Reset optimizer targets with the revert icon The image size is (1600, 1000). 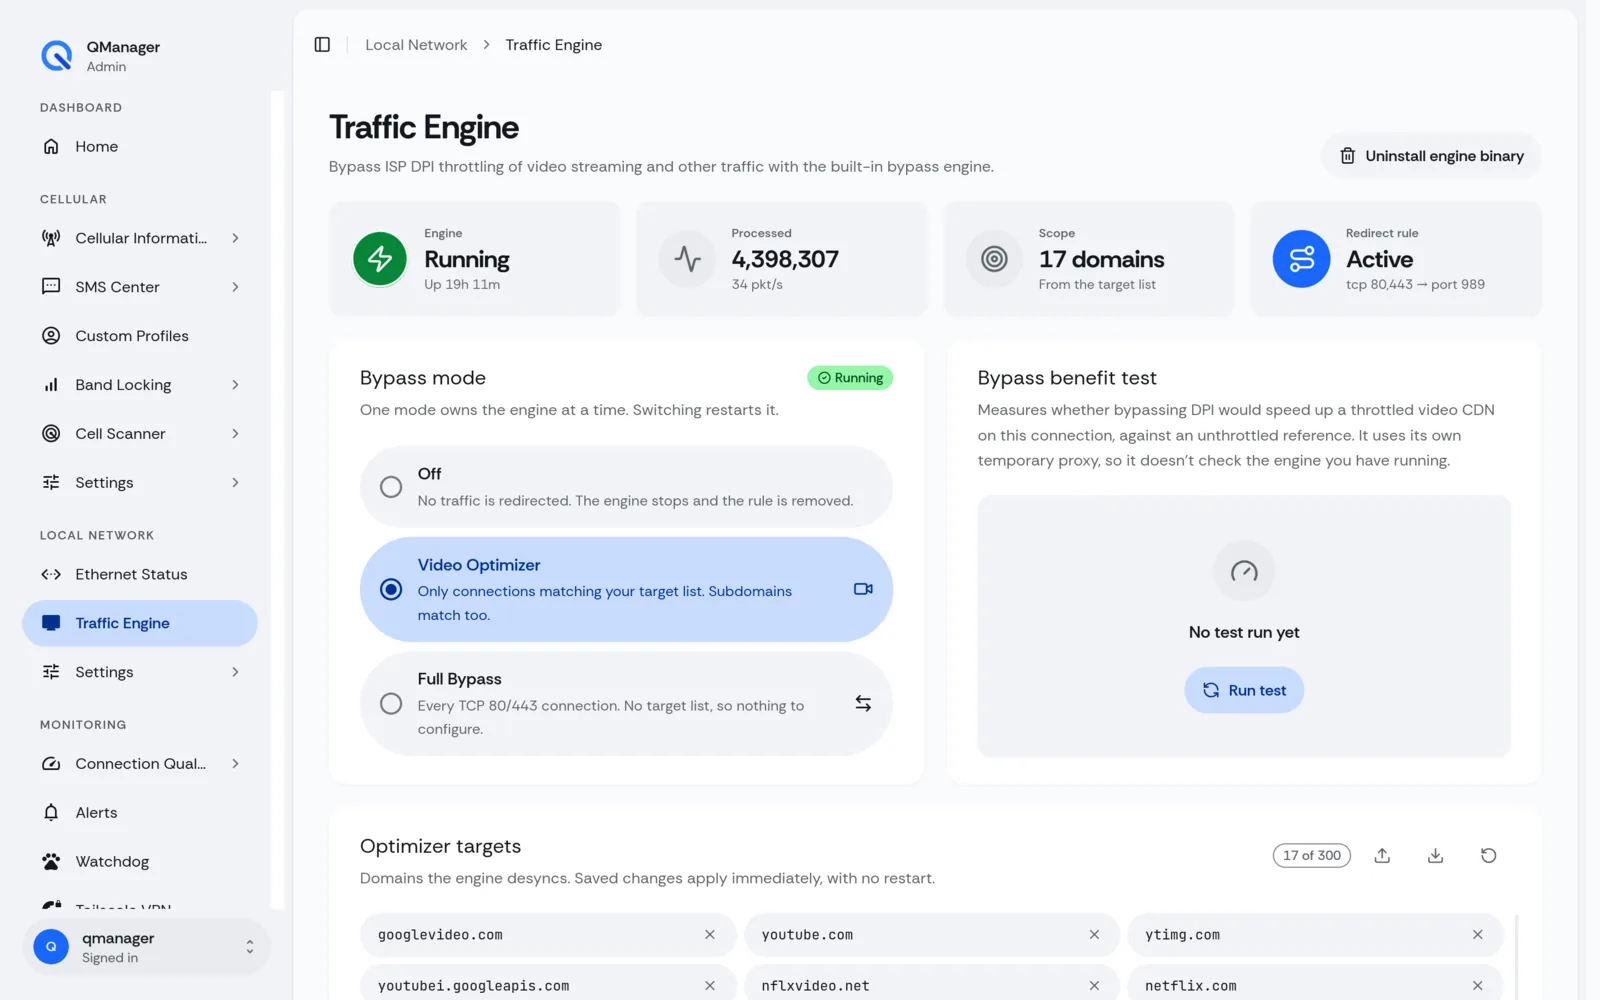[1488, 856]
